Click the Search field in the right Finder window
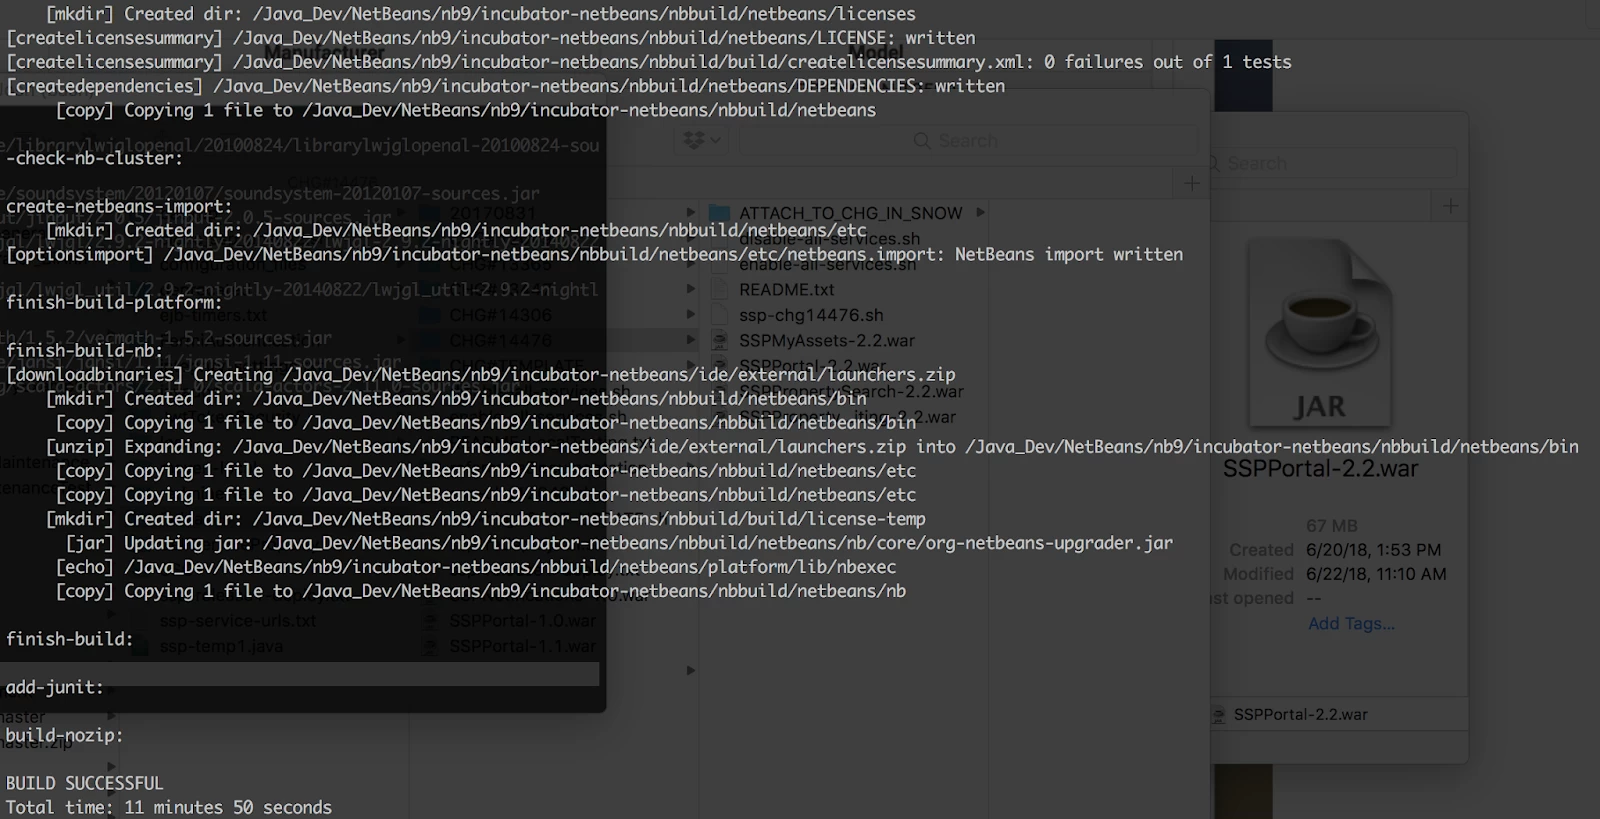This screenshot has height=819, width=1600. [1333, 163]
